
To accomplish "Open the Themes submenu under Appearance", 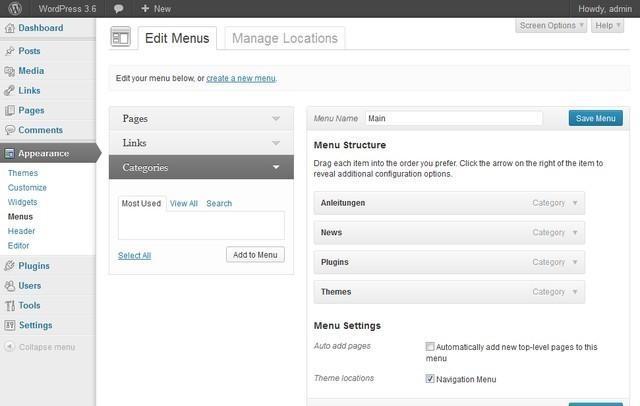I will point(23,173).
